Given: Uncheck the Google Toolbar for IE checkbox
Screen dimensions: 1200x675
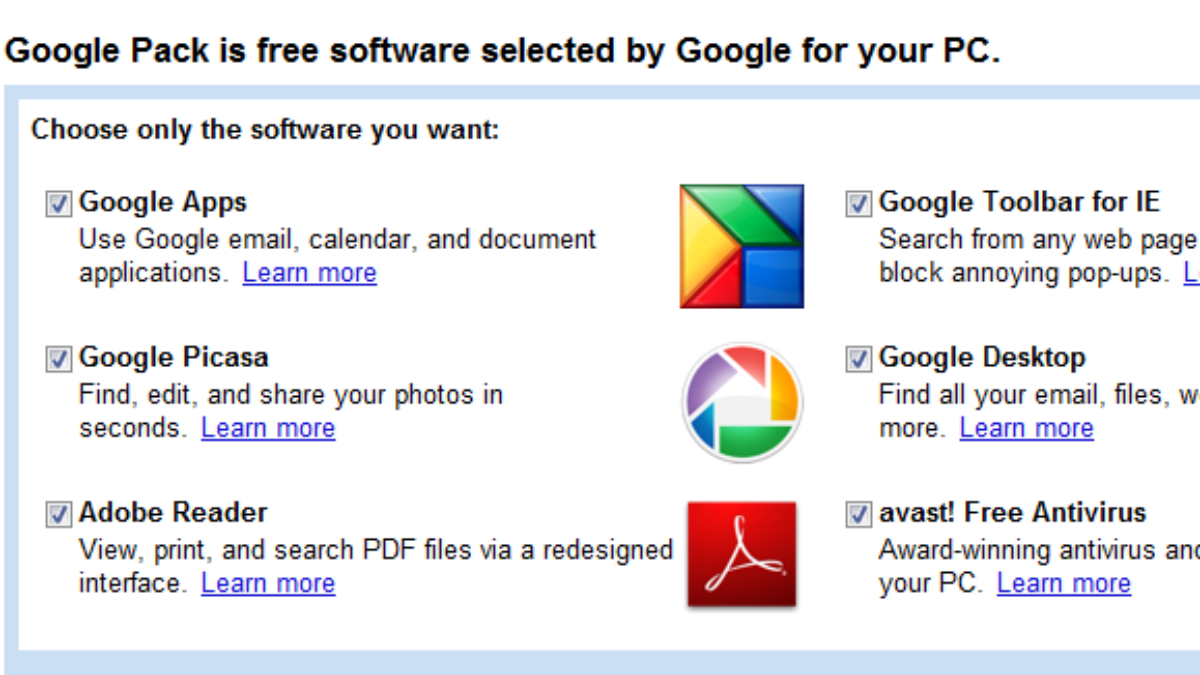Looking at the screenshot, I should pyautogui.click(x=858, y=204).
